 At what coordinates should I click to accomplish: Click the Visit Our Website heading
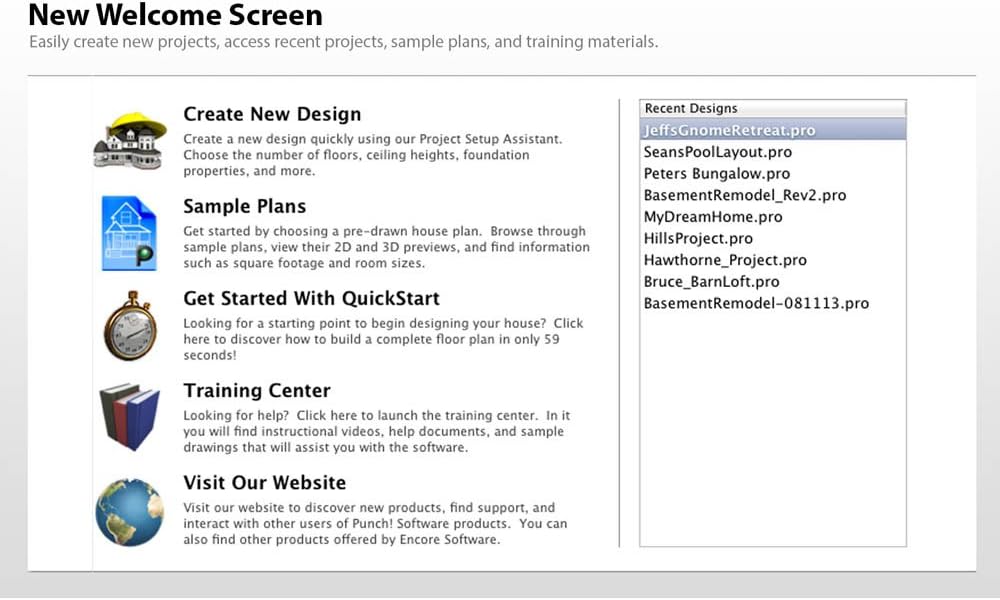[x=264, y=482]
